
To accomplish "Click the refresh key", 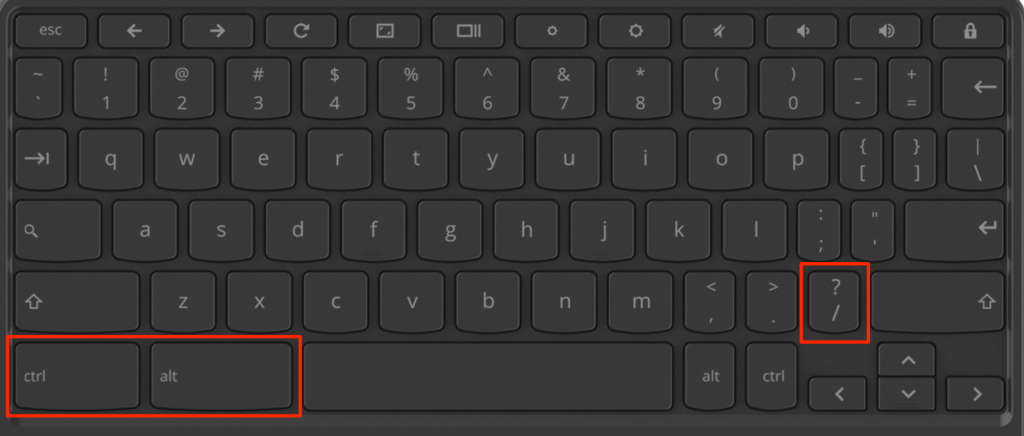I will 301,31.
